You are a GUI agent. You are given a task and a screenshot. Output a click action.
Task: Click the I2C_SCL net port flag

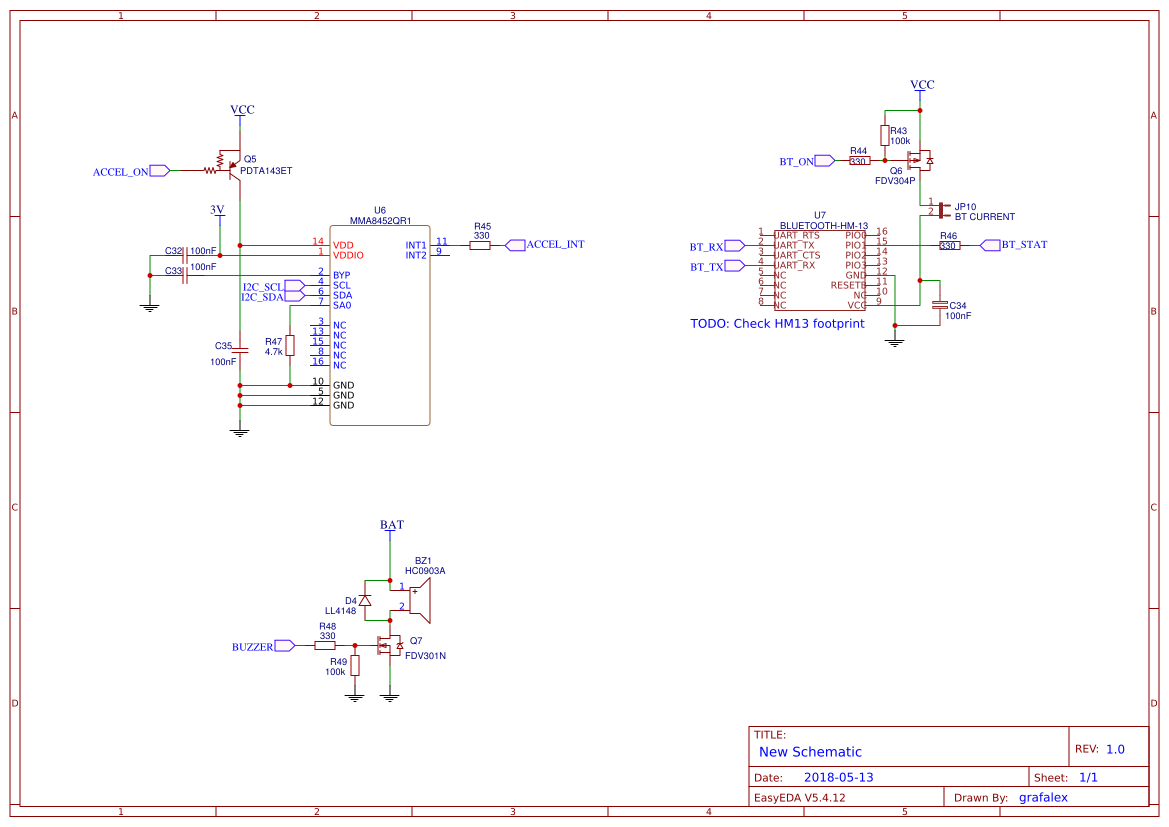click(294, 286)
